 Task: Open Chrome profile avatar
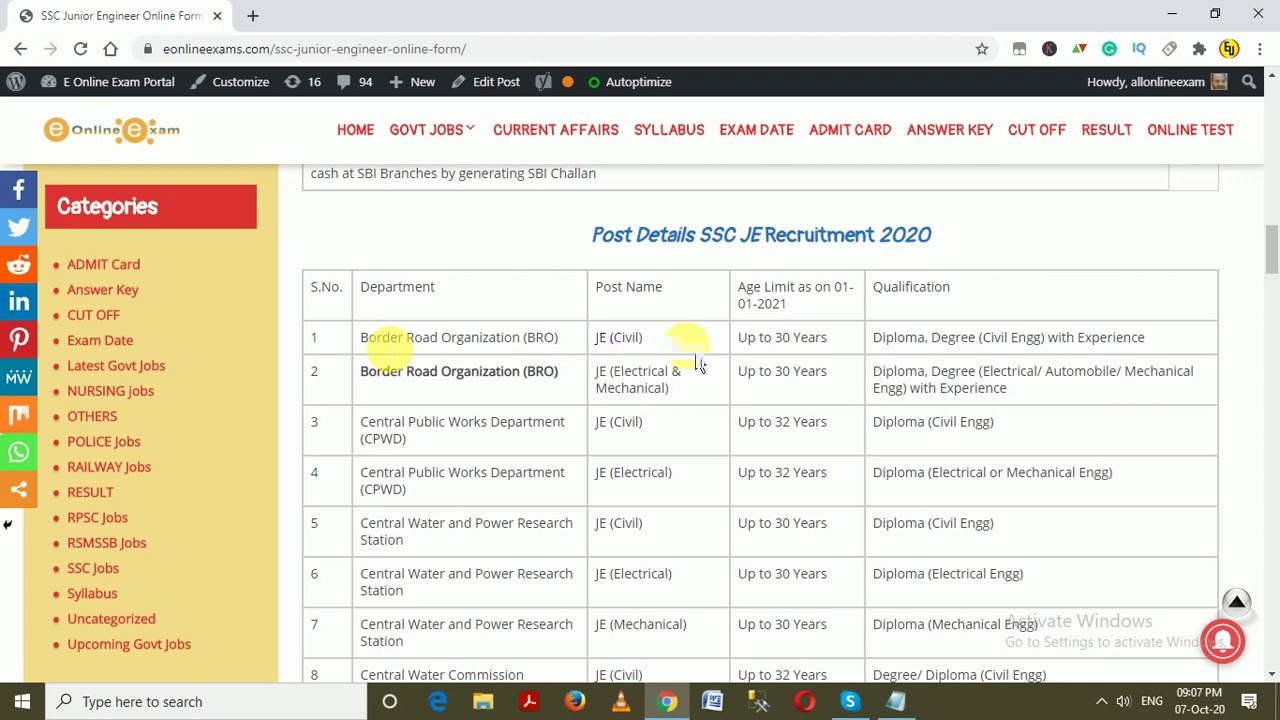[1229, 49]
